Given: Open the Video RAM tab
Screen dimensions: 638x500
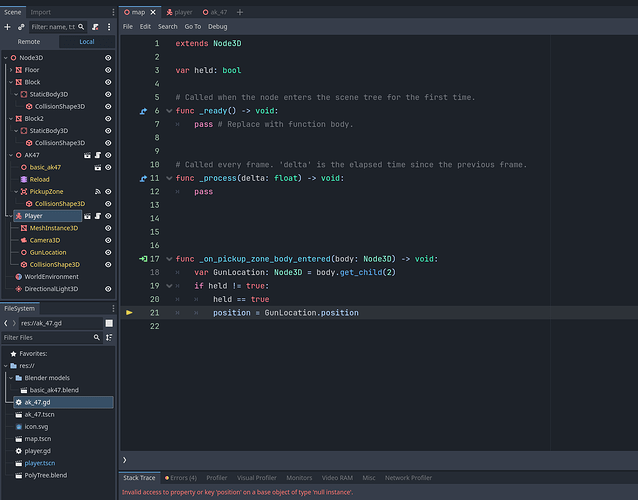Looking at the screenshot, I should [x=337, y=478].
